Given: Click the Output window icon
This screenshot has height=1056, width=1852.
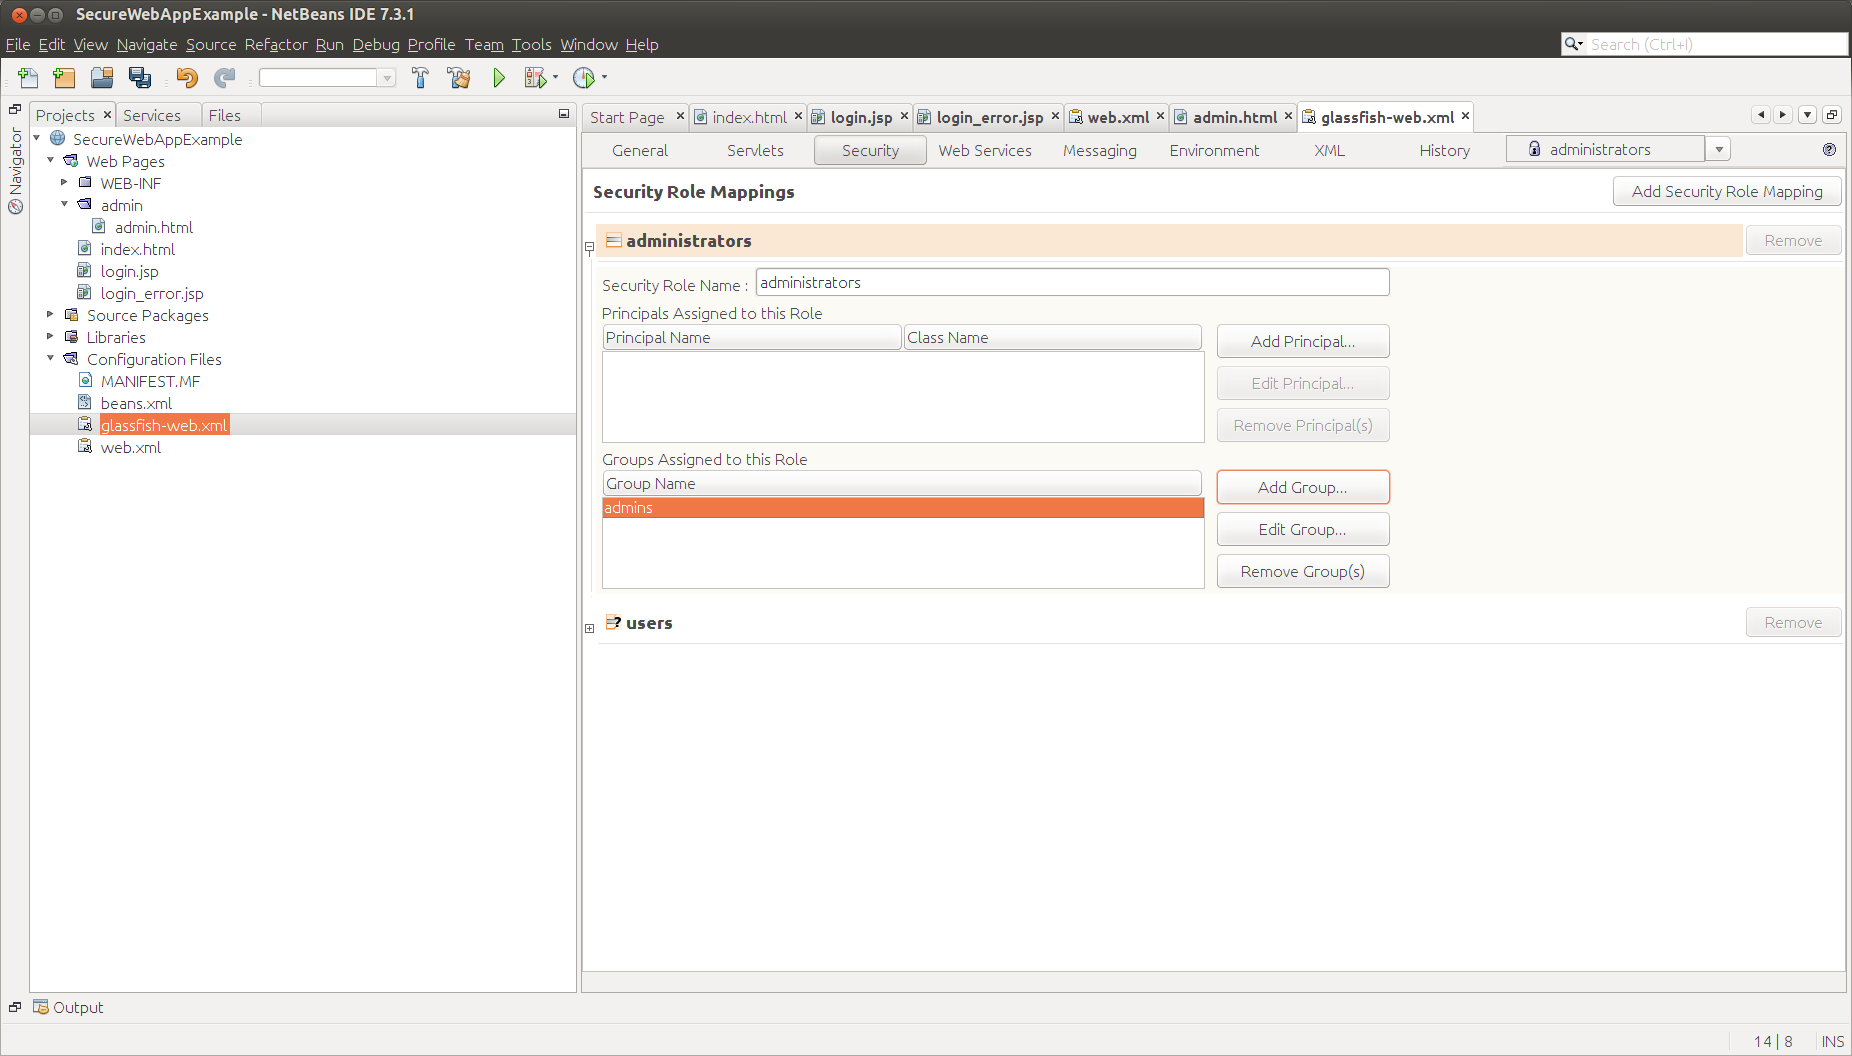Looking at the screenshot, I should (x=40, y=1007).
